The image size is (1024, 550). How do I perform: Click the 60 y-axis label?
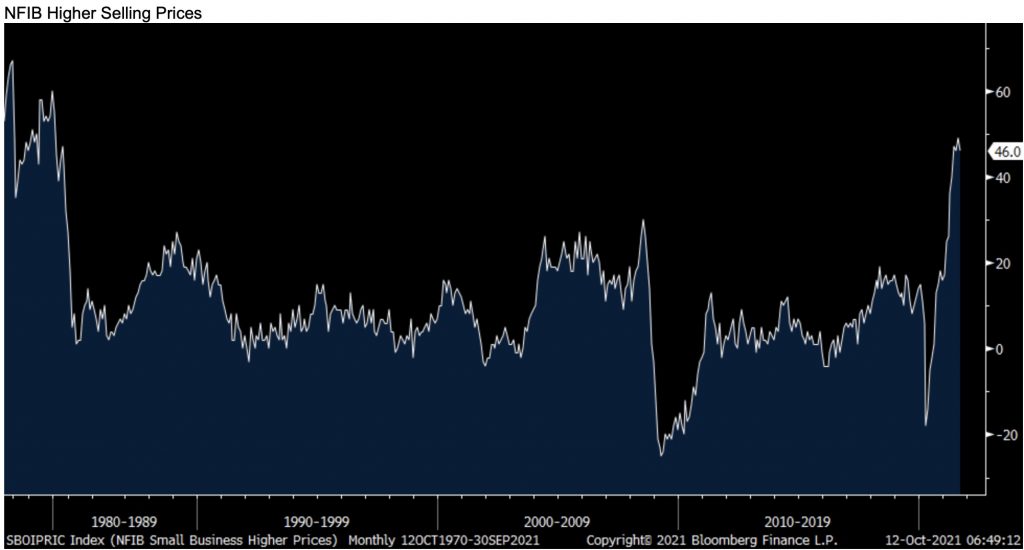pos(1001,92)
